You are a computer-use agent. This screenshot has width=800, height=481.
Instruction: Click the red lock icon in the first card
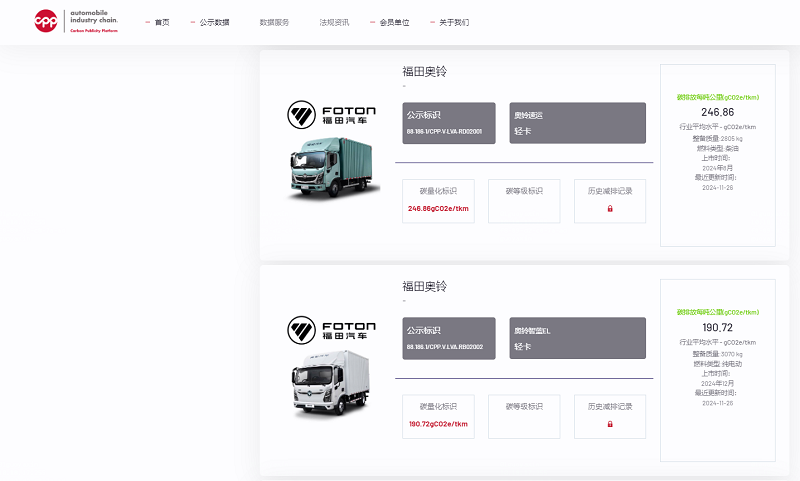pyautogui.click(x=610, y=209)
